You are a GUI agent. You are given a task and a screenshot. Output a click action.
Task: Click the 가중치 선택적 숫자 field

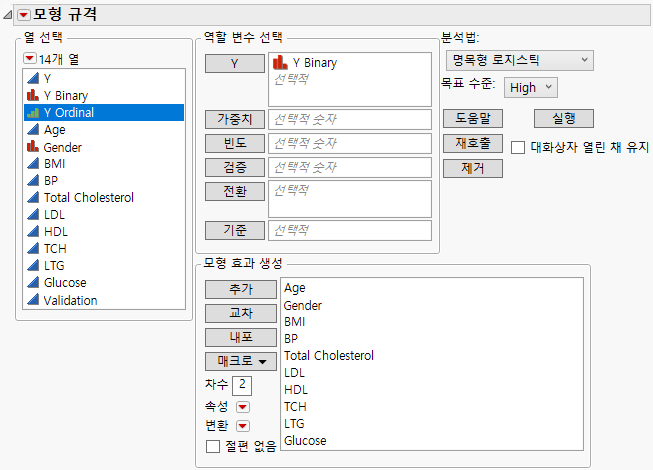(350, 119)
